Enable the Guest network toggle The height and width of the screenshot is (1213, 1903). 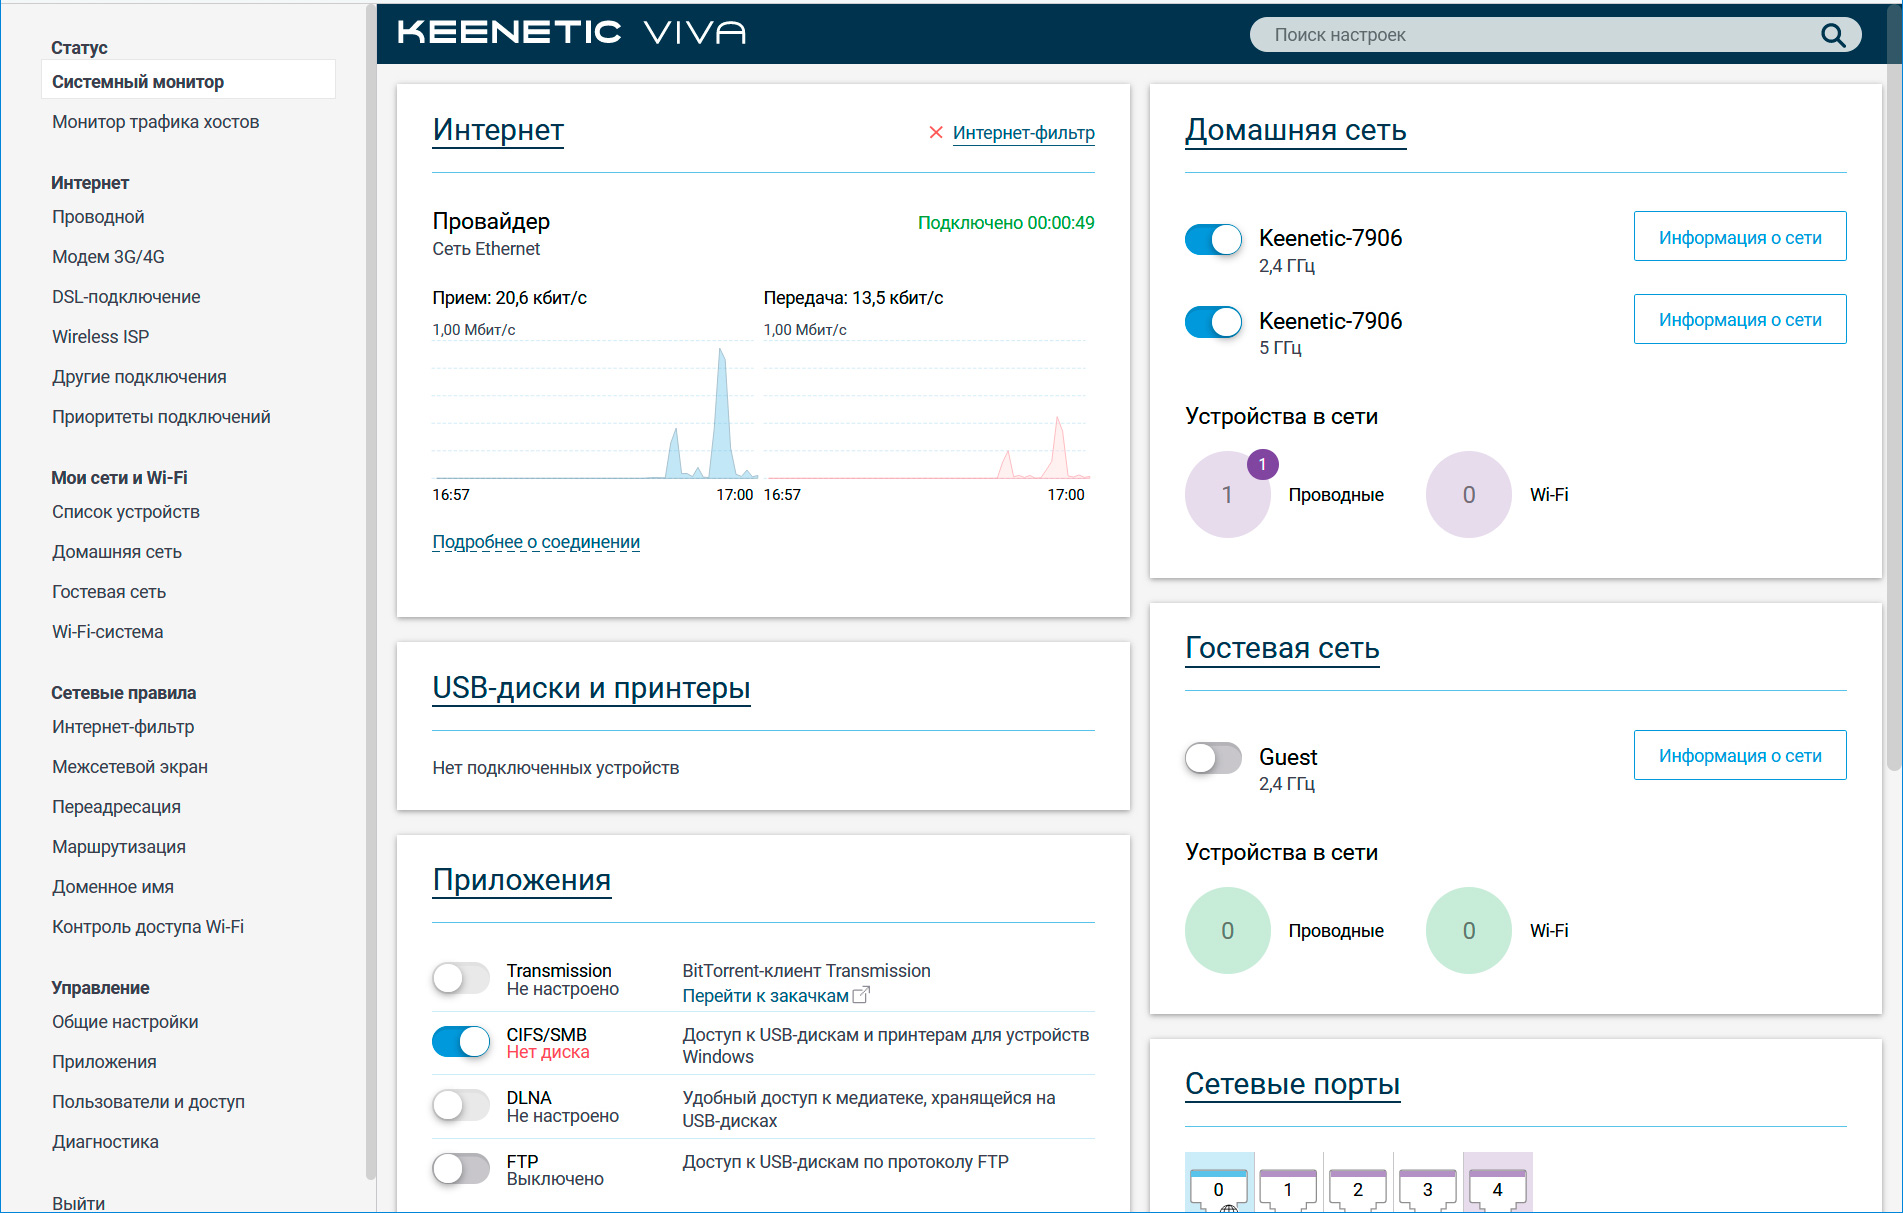pyautogui.click(x=1213, y=758)
